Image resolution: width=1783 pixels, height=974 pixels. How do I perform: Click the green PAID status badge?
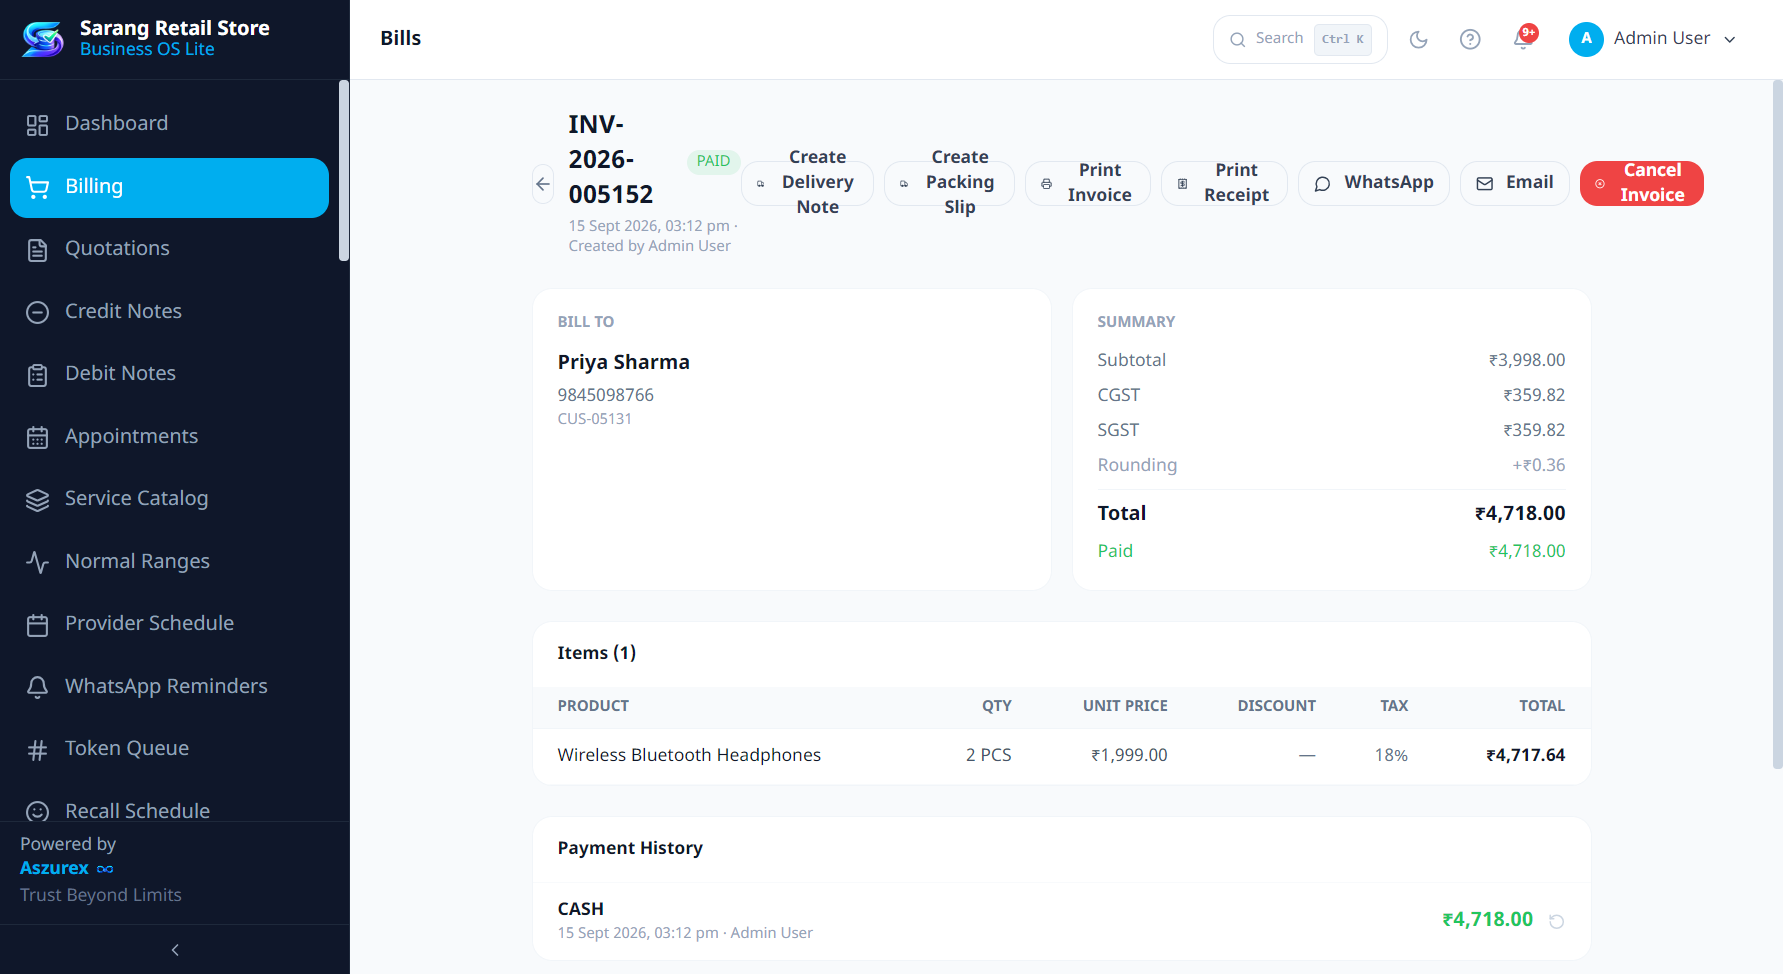[713, 161]
